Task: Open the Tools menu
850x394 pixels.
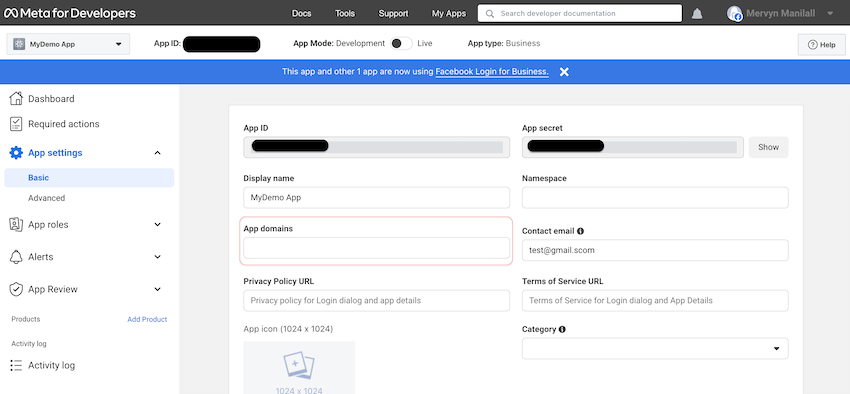Action: [345, 14]
